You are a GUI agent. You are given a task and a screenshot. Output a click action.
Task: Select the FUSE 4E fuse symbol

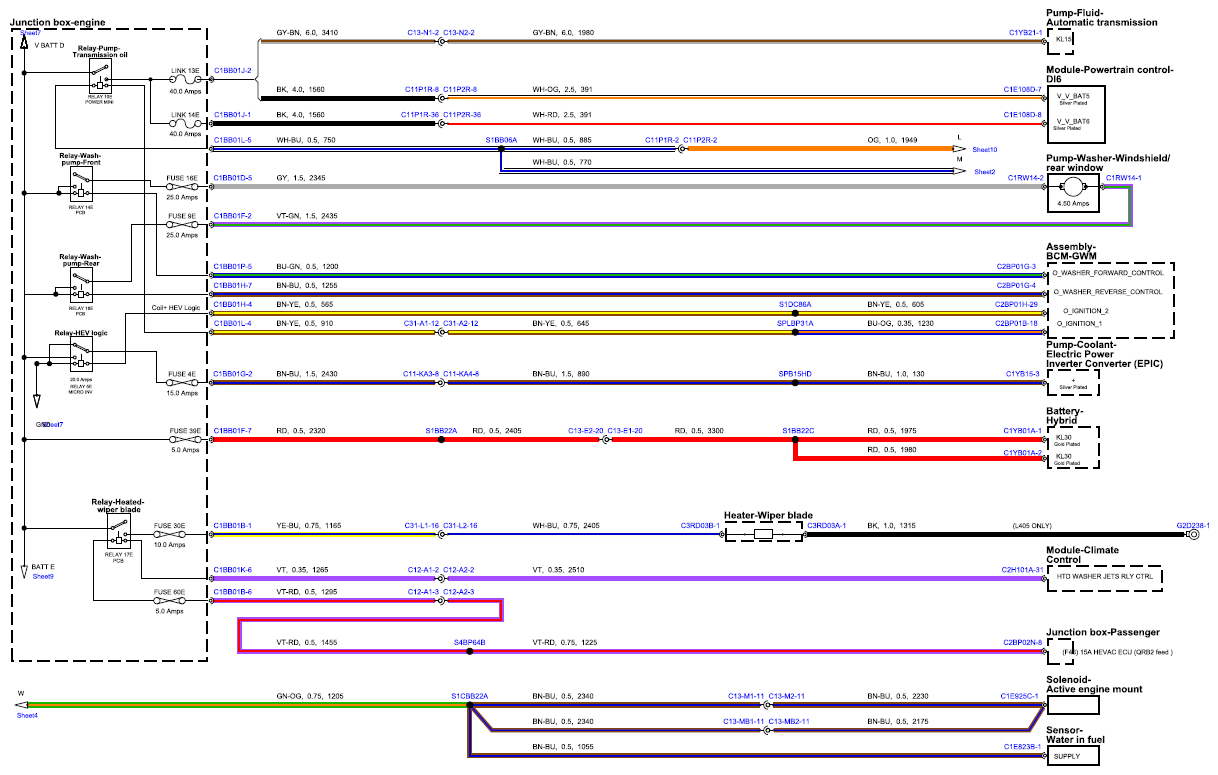[184, 383]
